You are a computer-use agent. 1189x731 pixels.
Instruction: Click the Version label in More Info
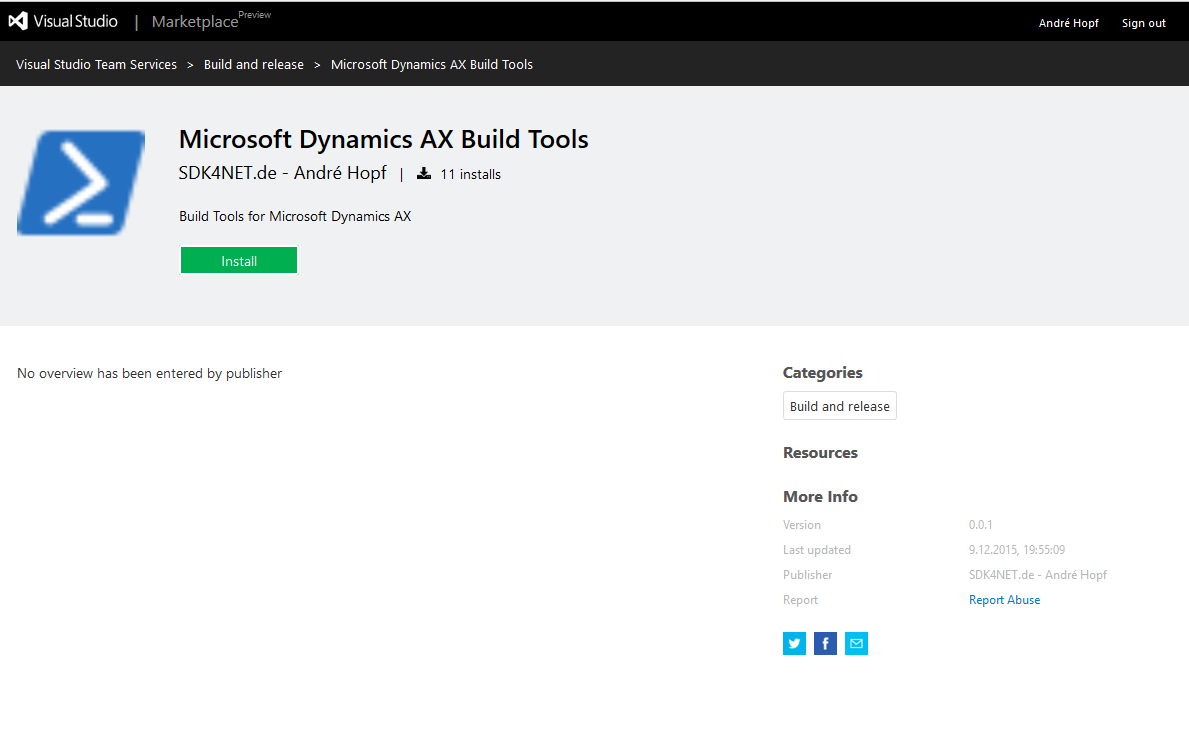[x=802, y=525]
